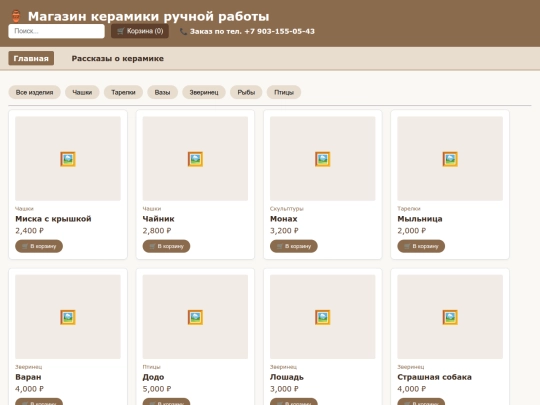Open the Корзина (0) cart button
The height and width of the screenshot is (405, 540).
(x=140, y=31)
